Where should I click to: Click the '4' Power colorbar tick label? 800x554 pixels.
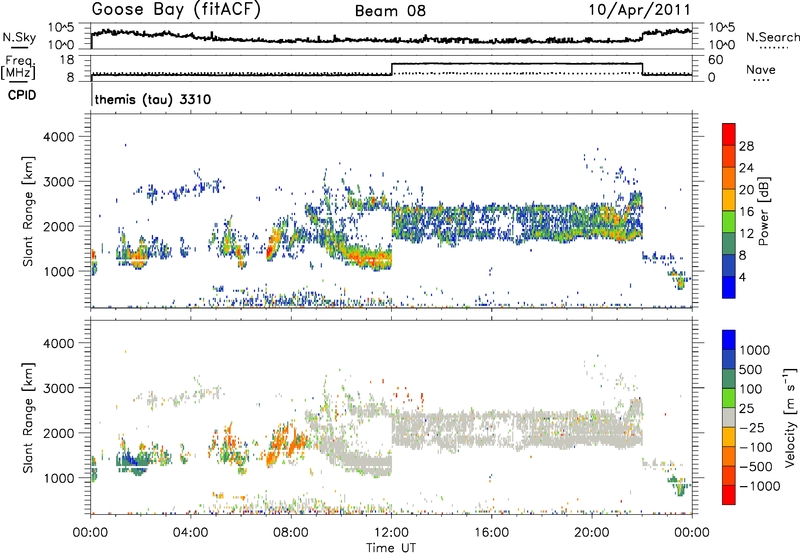[x=742, y=277]
